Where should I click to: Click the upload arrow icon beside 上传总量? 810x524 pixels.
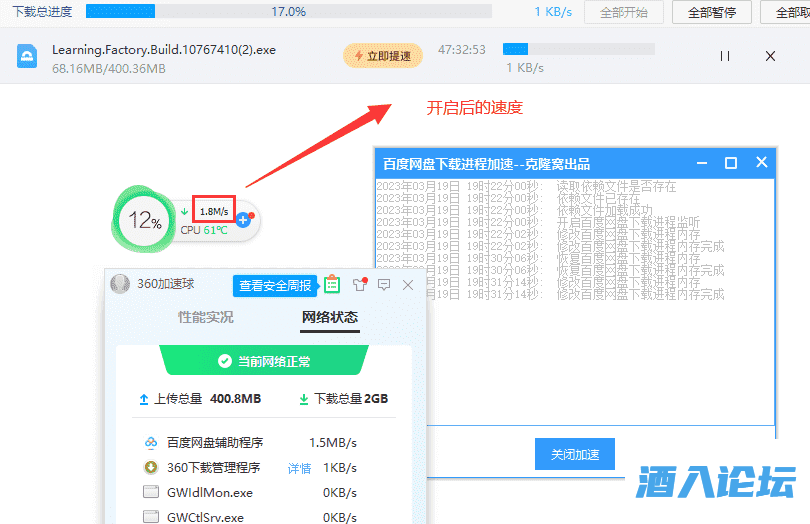(x=144, y=399)
